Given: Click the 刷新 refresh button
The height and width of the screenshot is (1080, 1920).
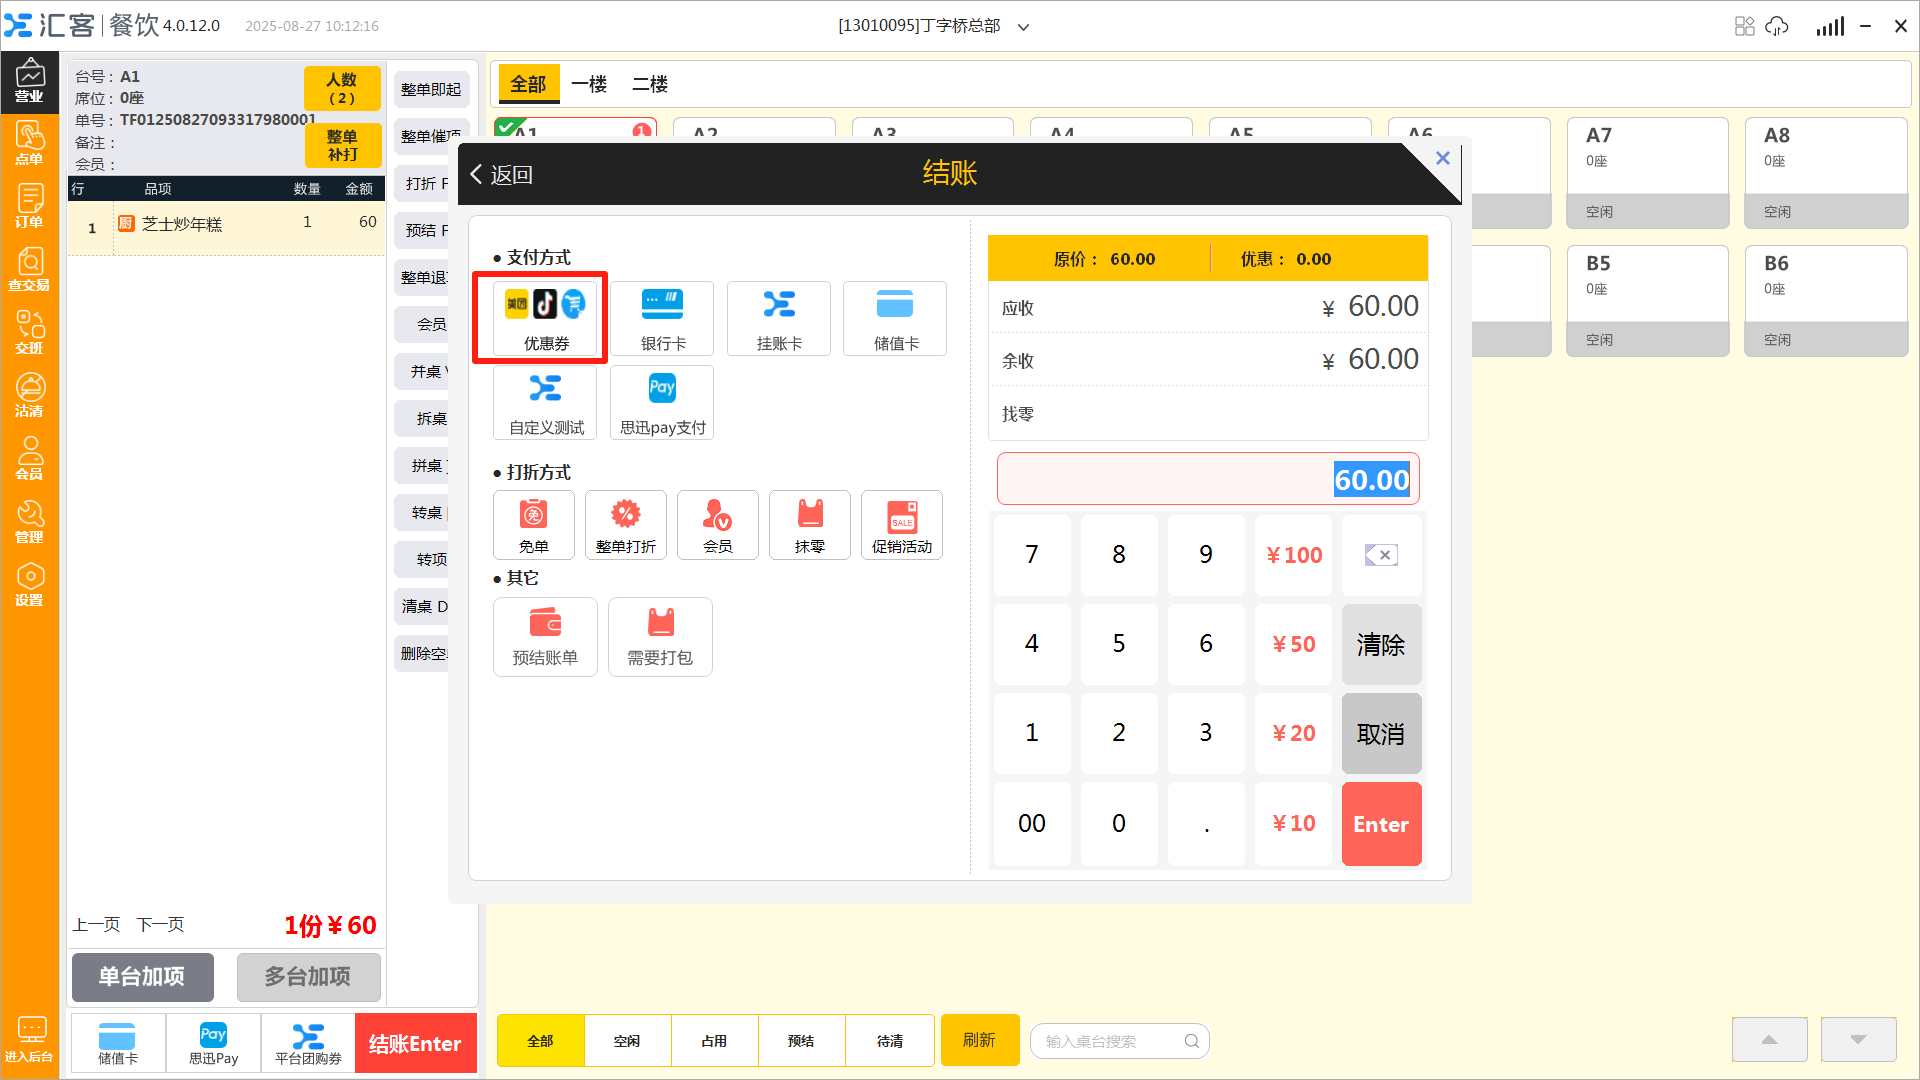Looking at the screenshot, I should [979, 1040].
